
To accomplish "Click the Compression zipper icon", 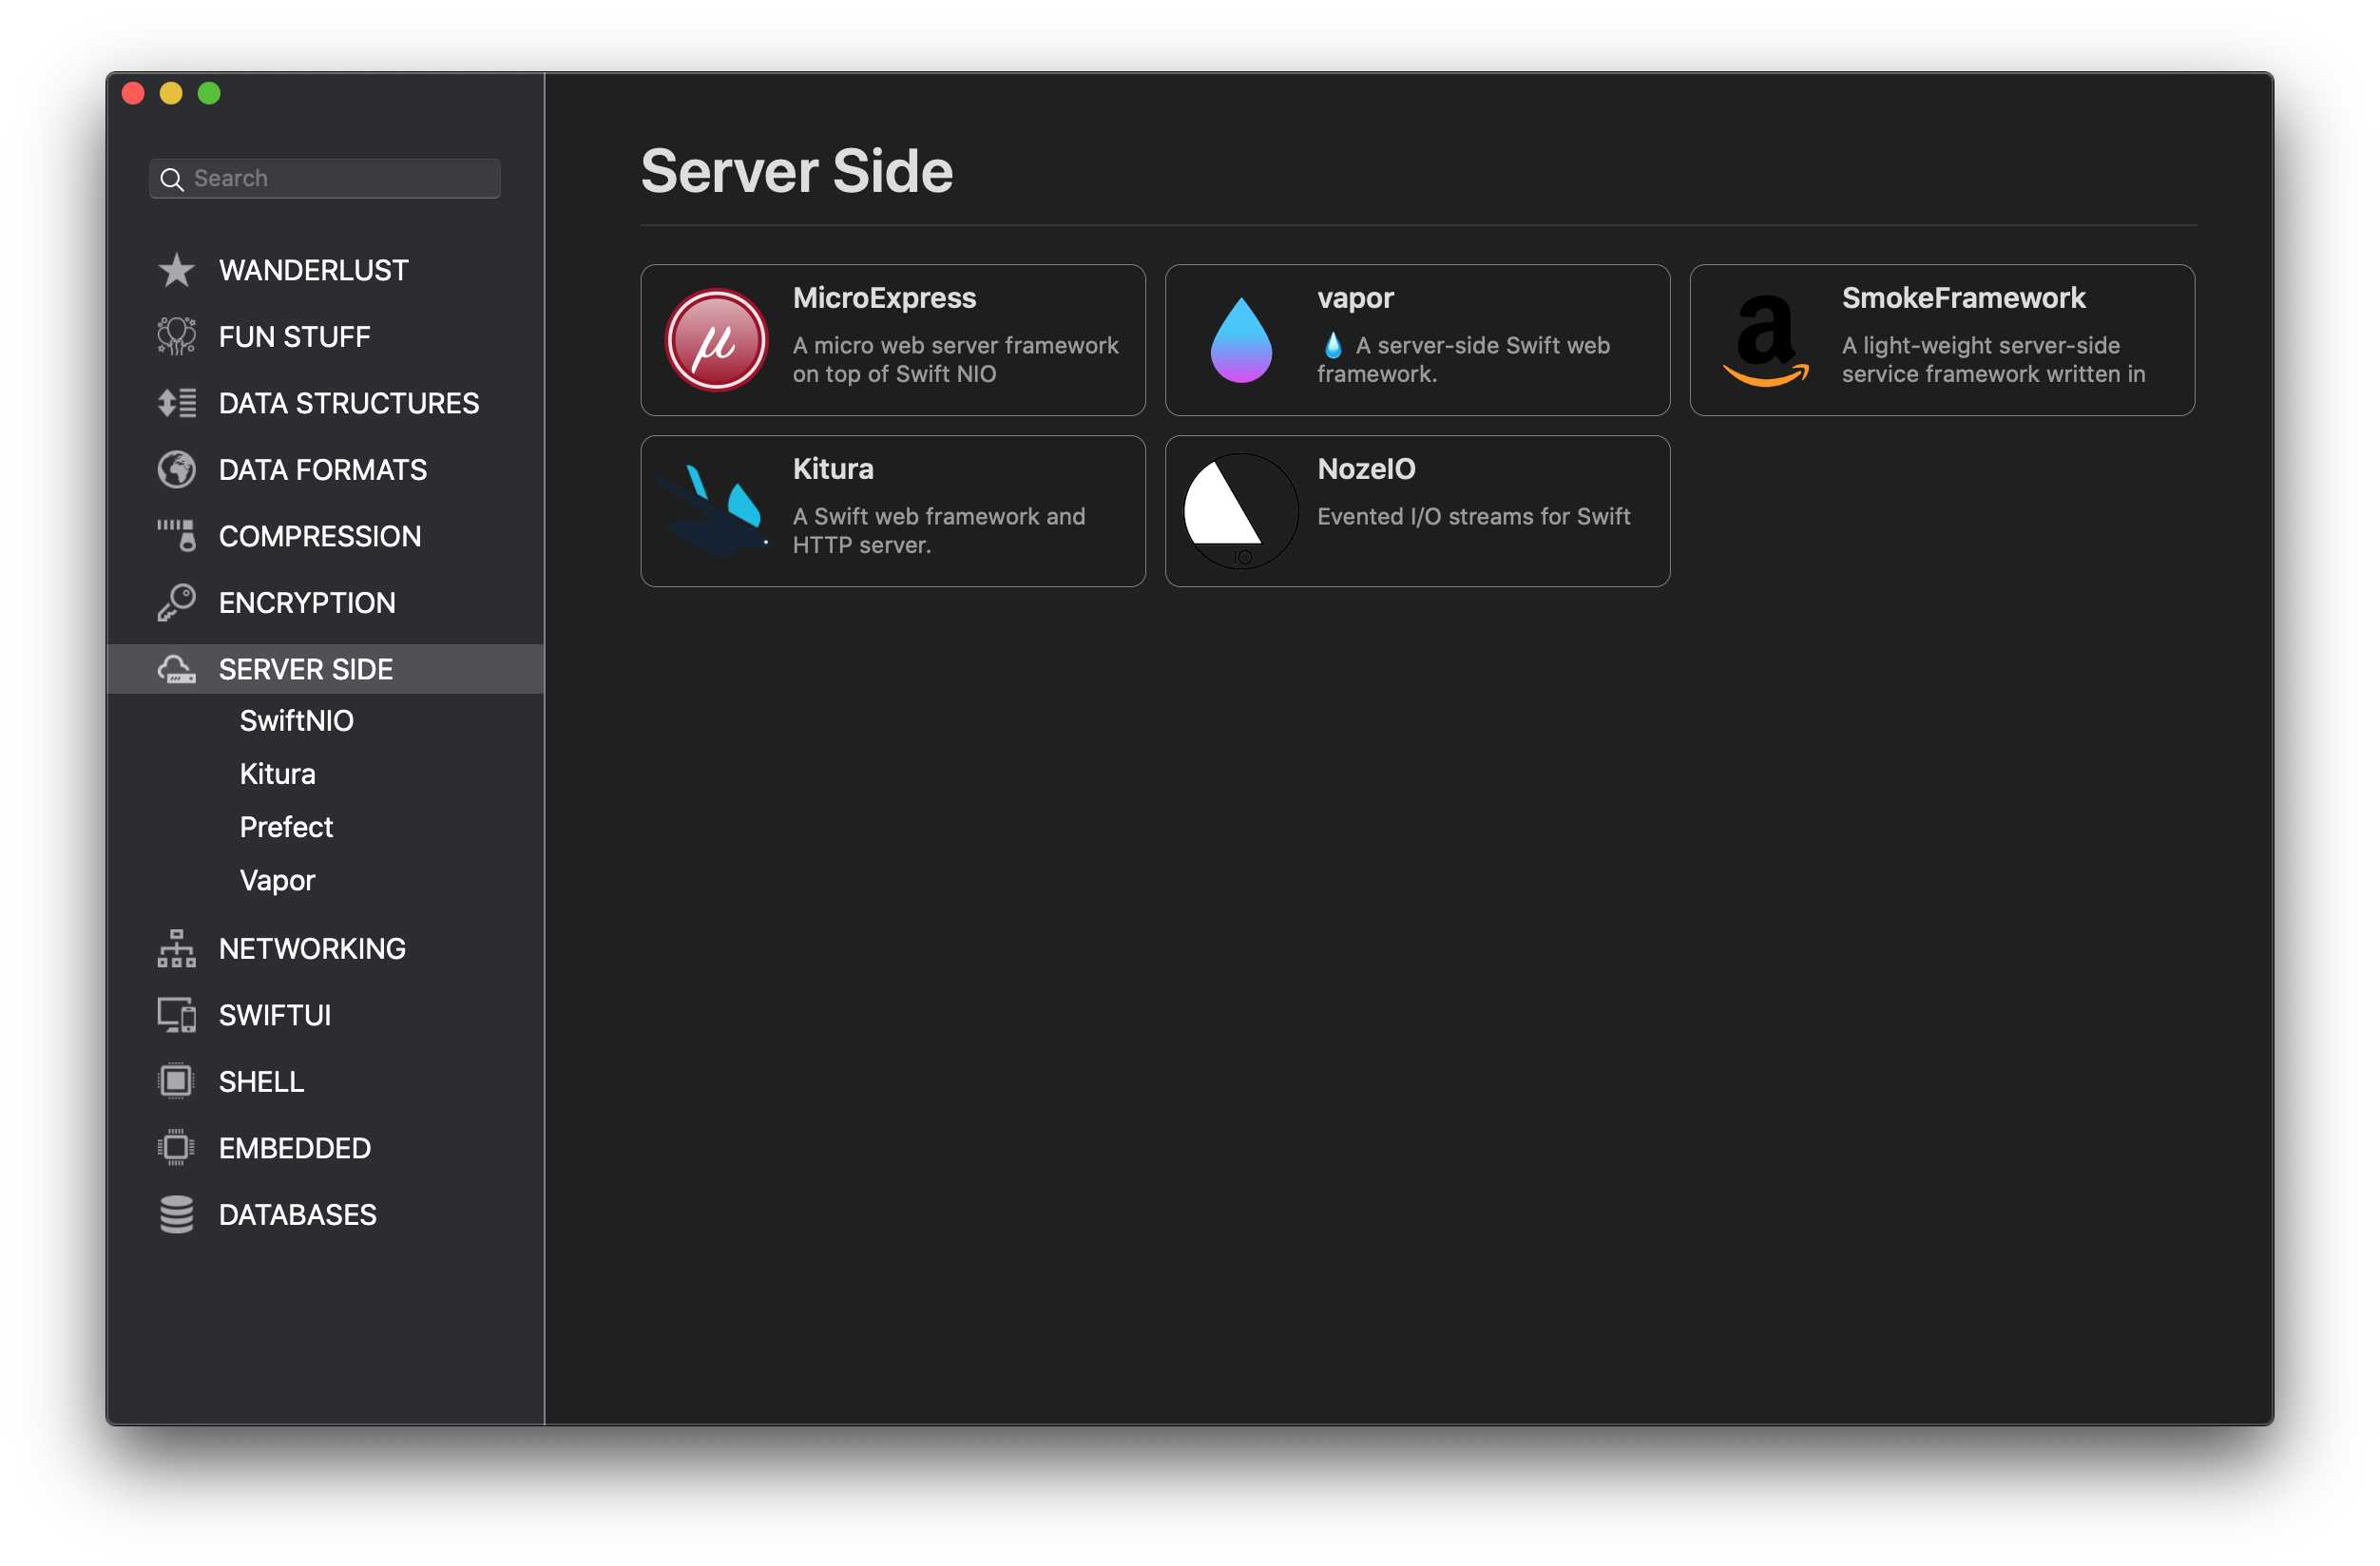I will pyautogui.click(x=176, y=536).
